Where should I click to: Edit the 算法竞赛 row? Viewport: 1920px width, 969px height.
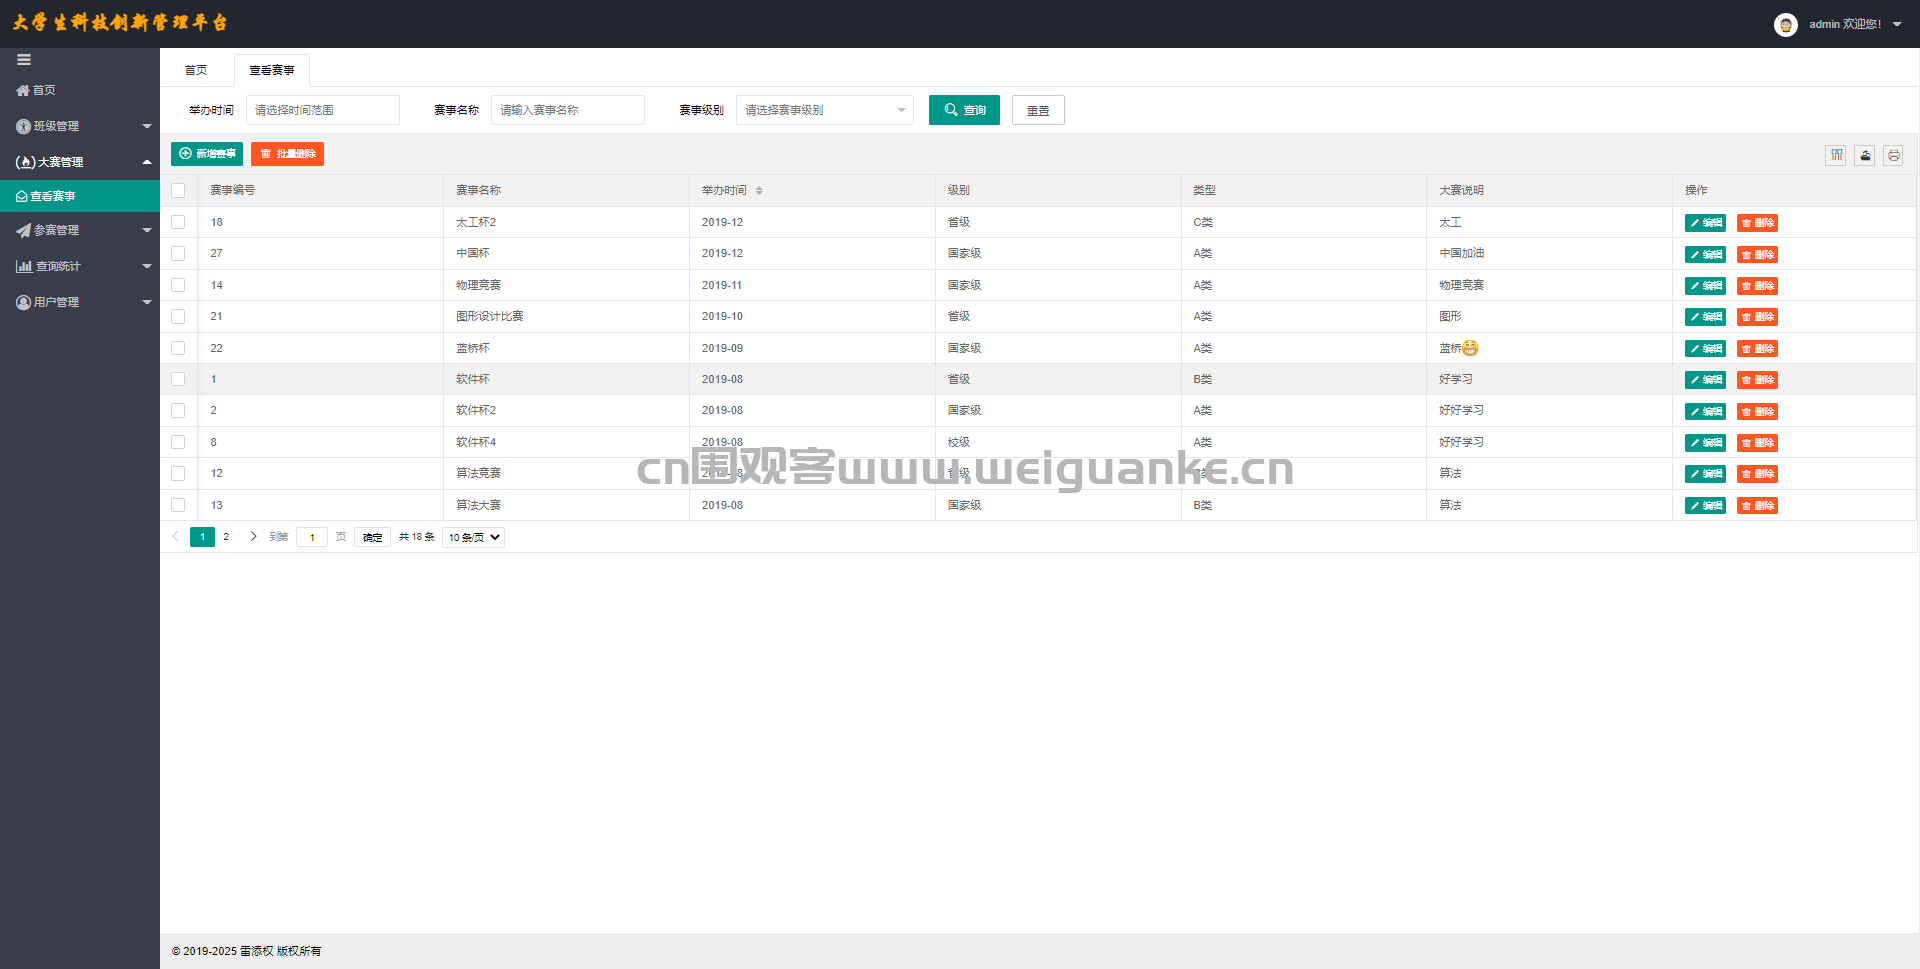(x=1705, y=474)
